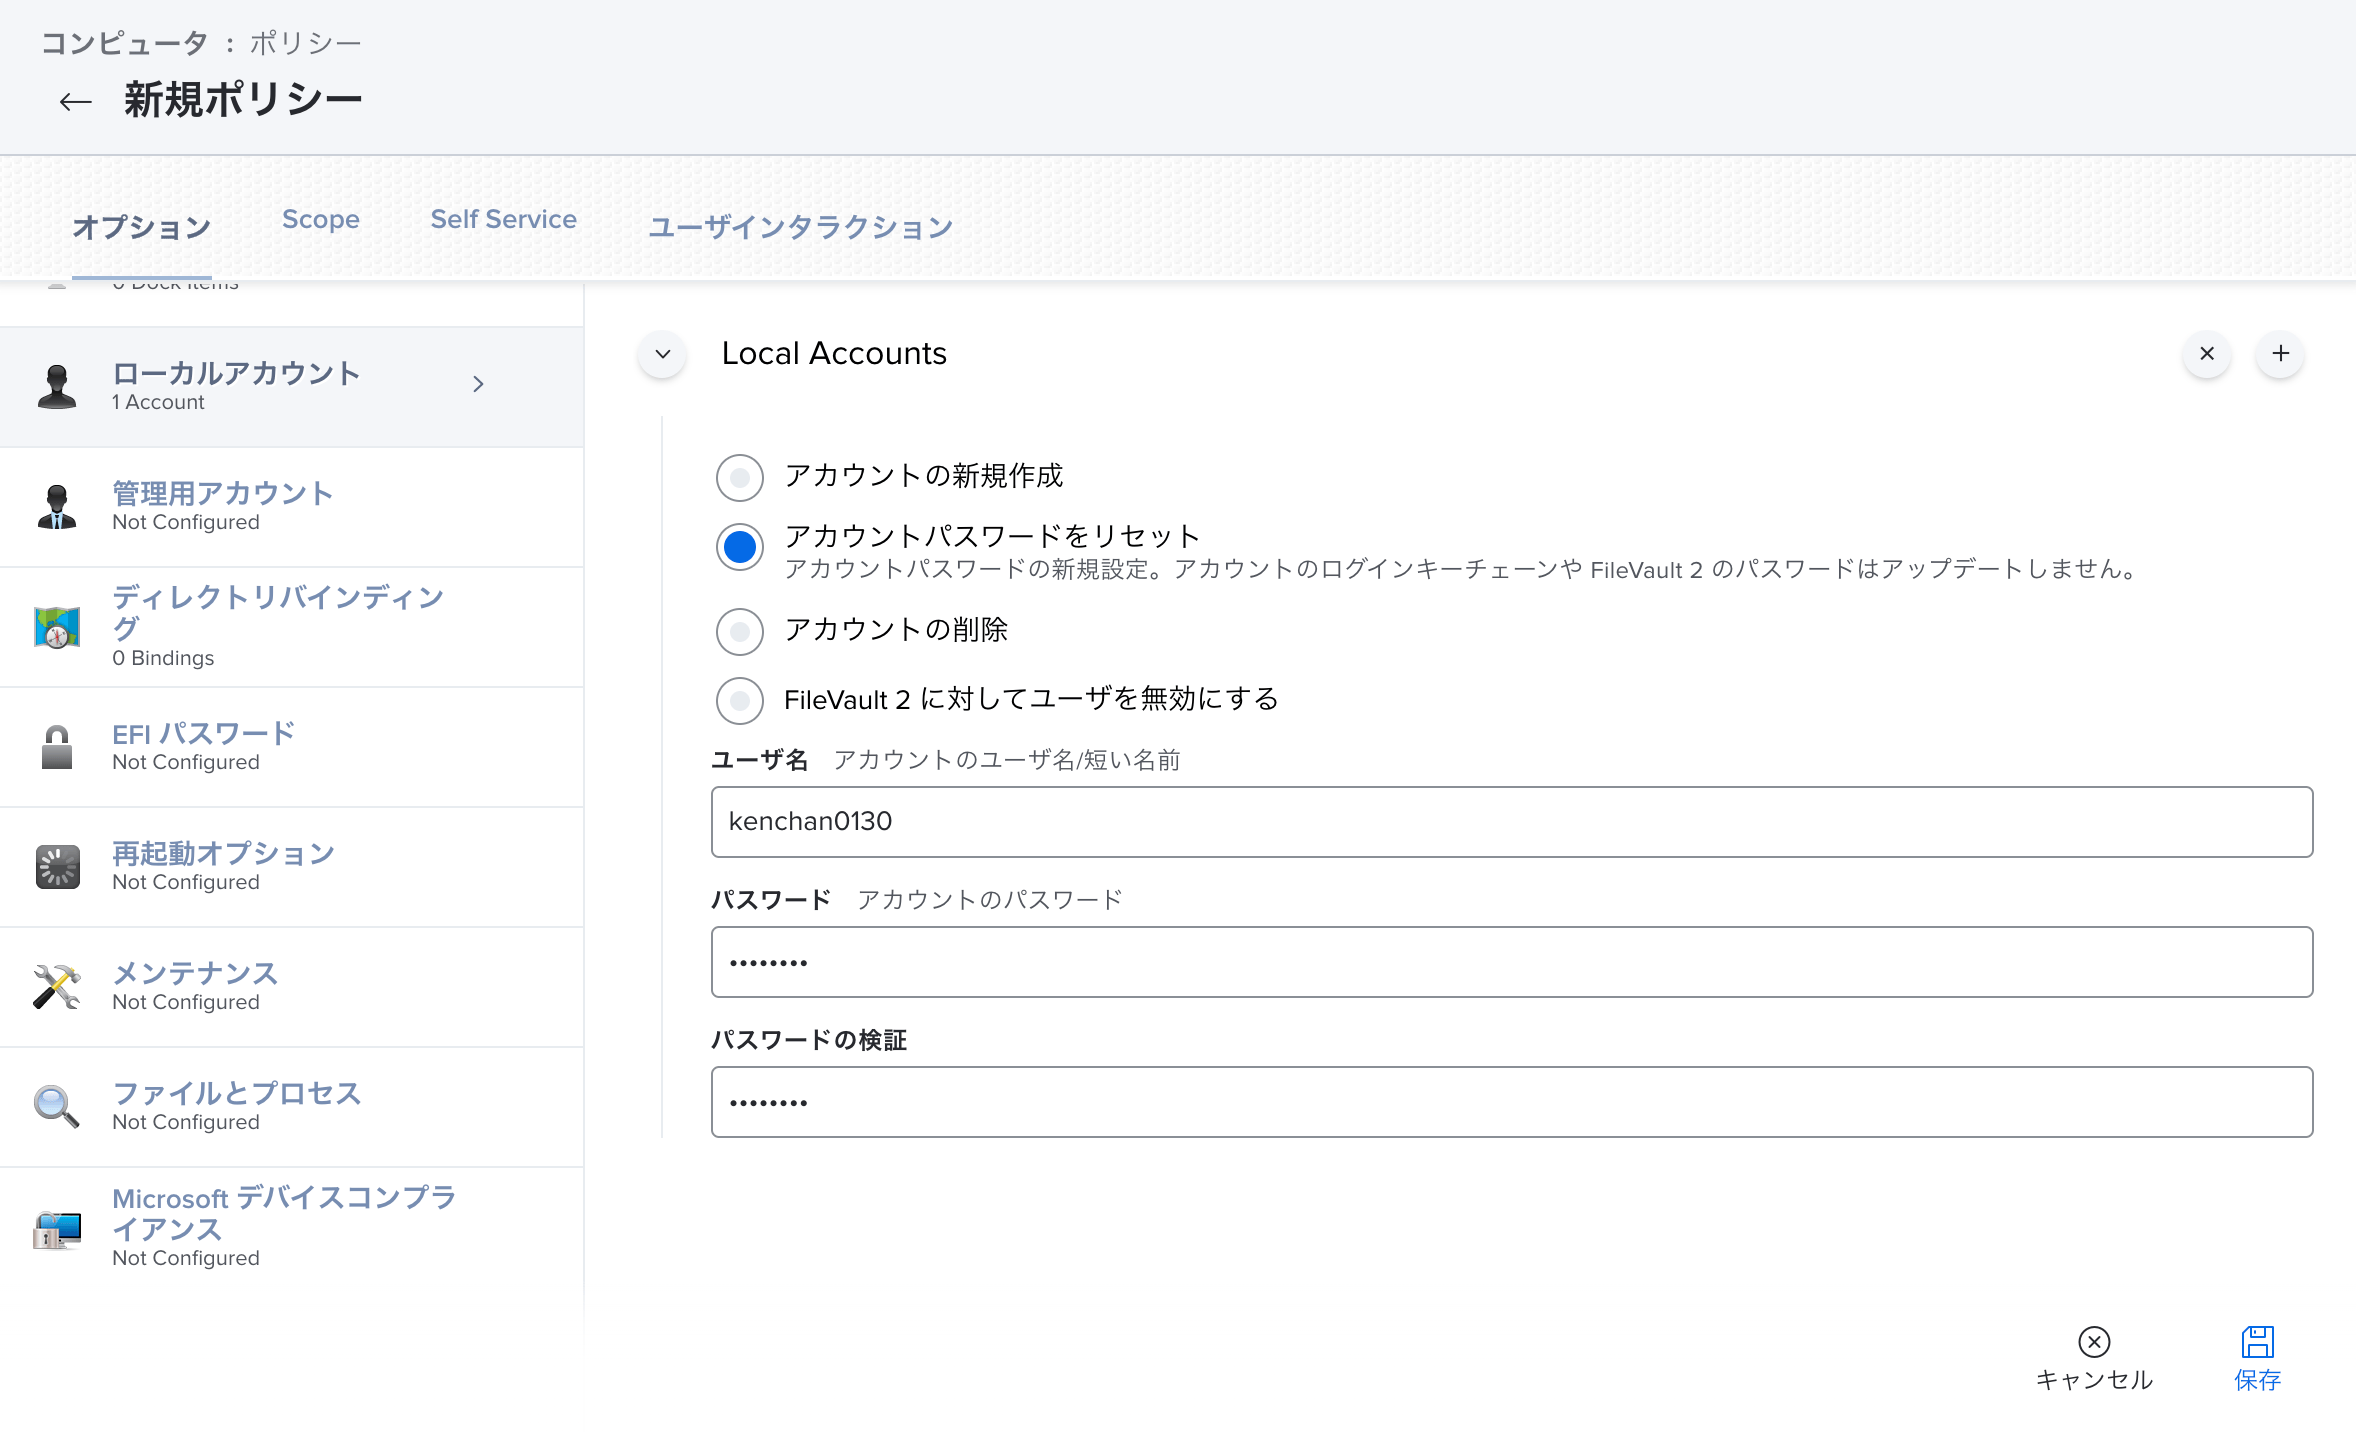Open the ユーザインタラクション tab

[x=801, y=228]
